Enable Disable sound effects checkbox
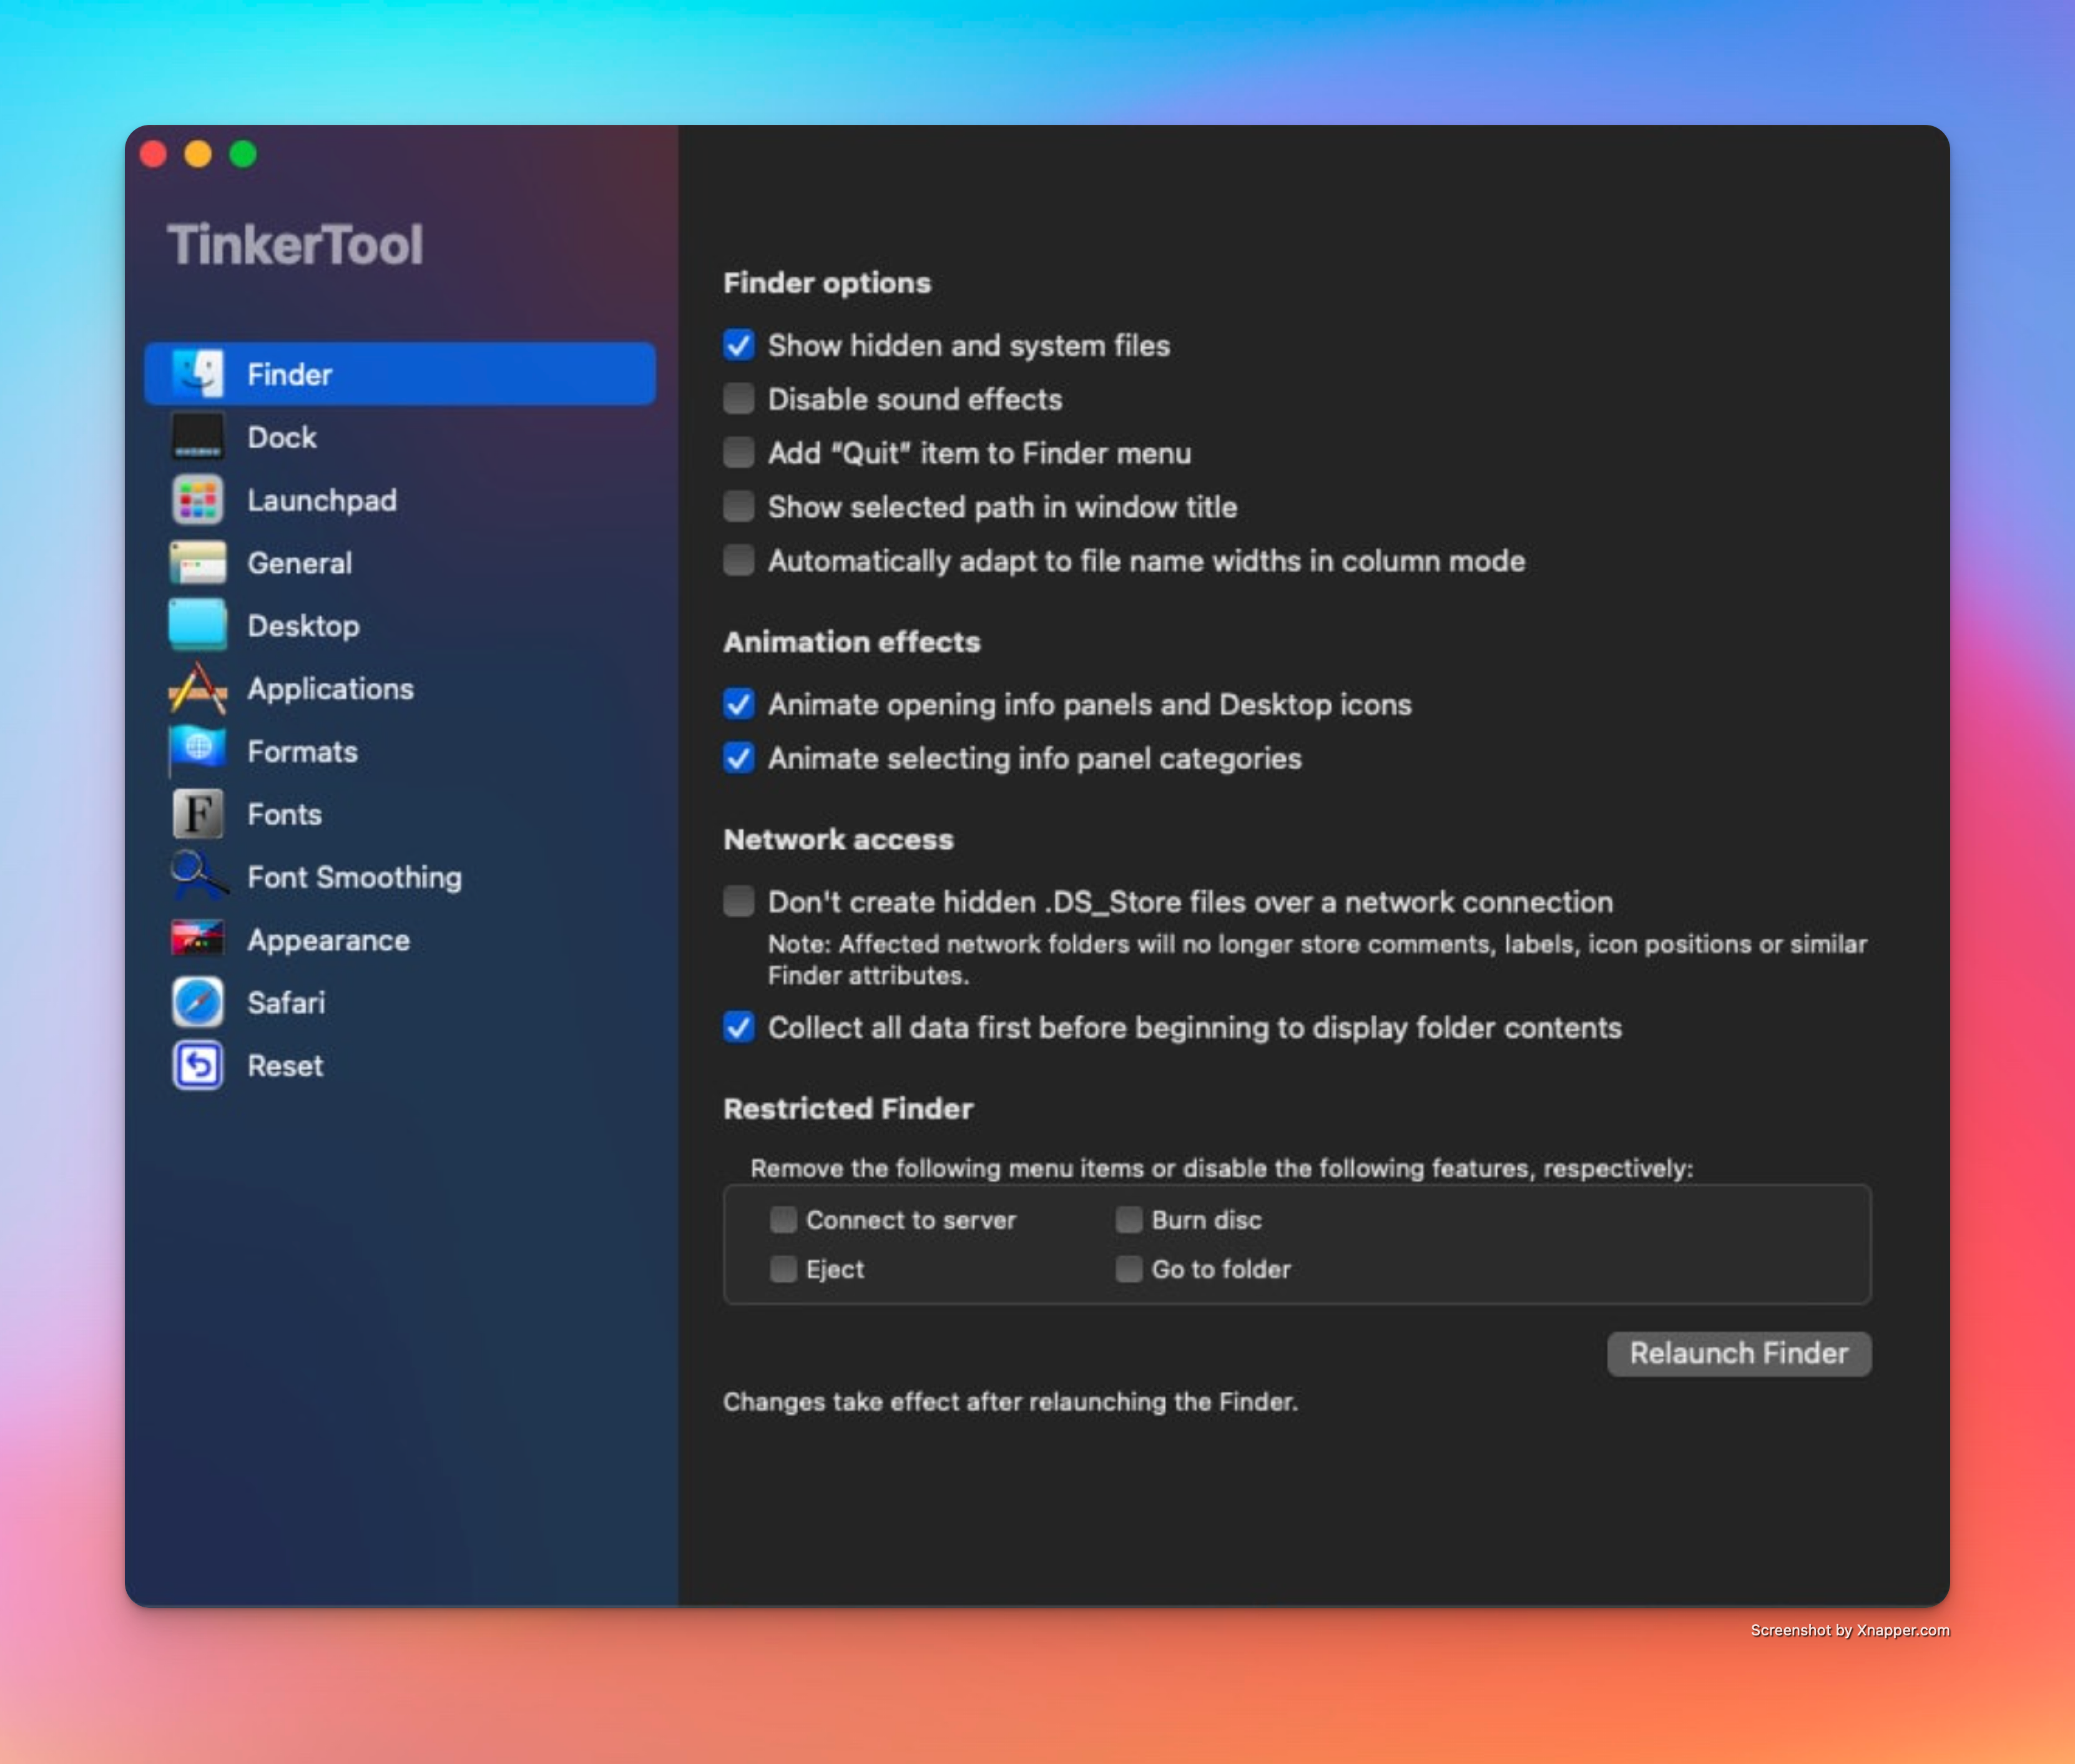 739,399
